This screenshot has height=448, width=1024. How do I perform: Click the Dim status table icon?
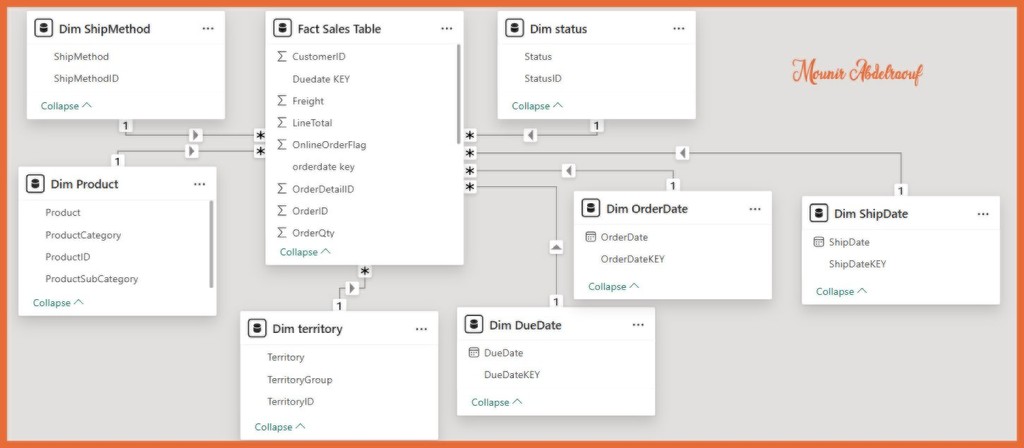click(514, 29)
